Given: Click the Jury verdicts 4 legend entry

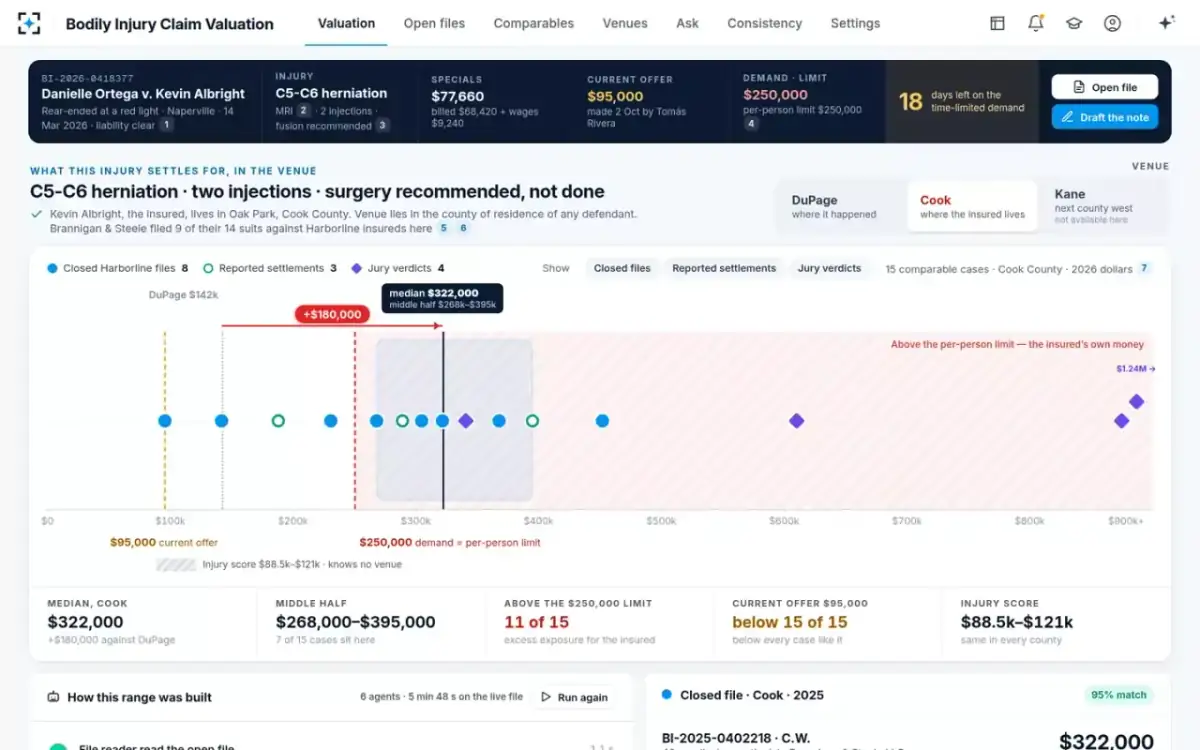Looking at the screenshot, I should pos(396,268).
